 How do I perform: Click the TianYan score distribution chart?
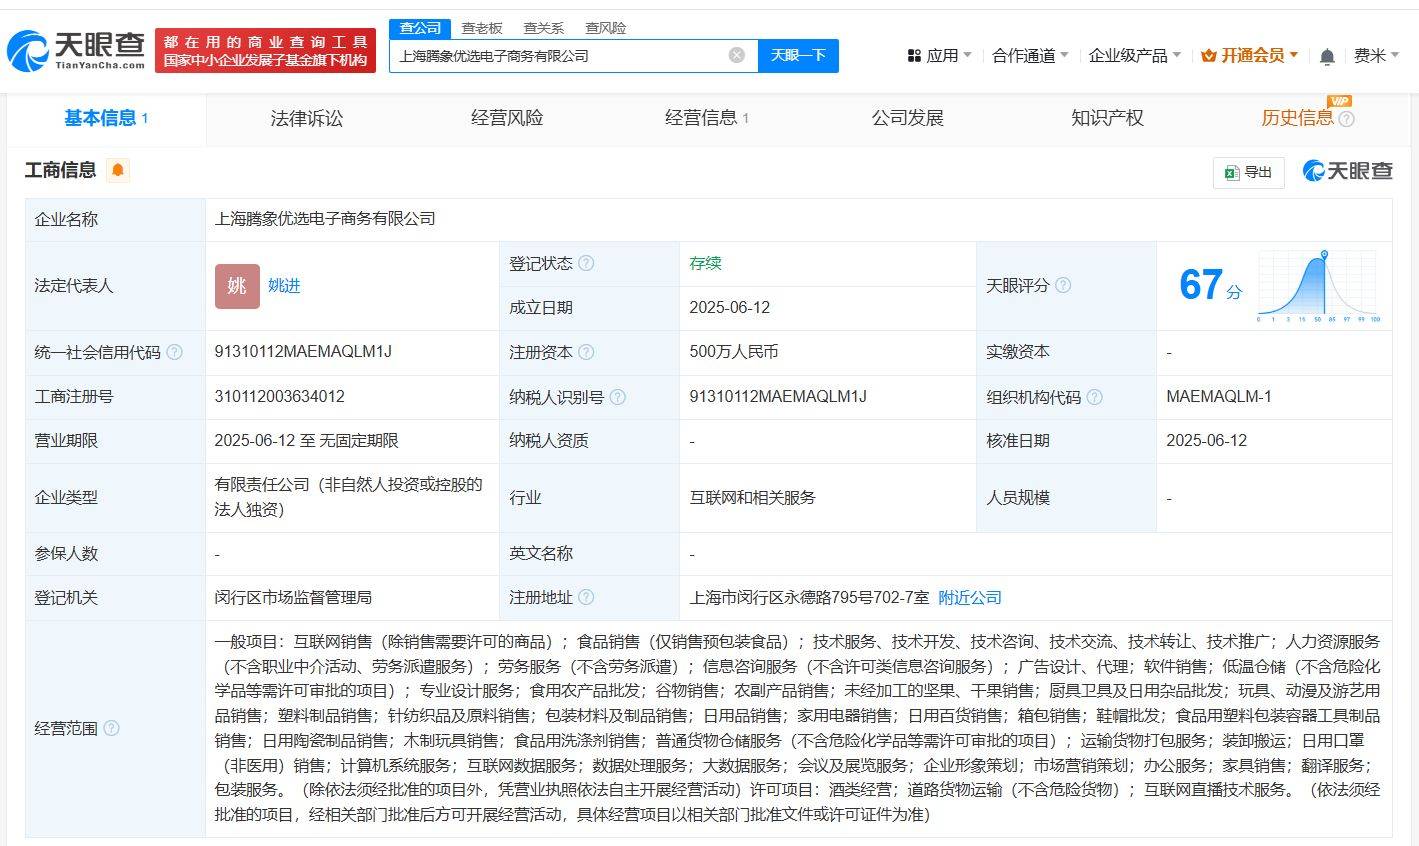[x=1318, y=286]
